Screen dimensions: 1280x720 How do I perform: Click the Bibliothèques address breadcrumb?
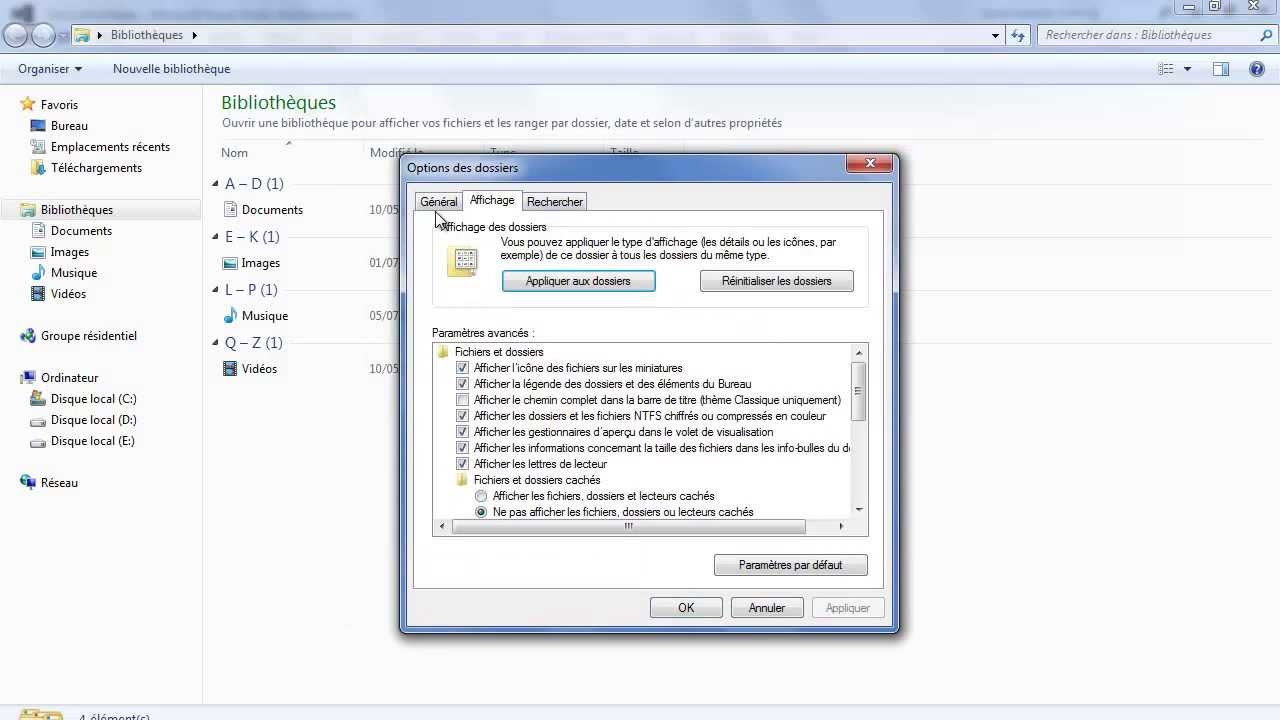tap(147, 35)
